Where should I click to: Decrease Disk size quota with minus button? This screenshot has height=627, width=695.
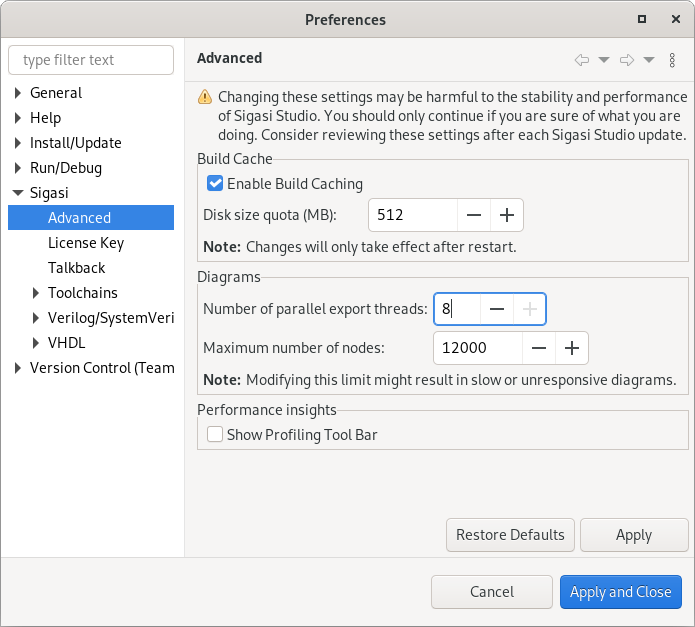[x=474, y=215]
